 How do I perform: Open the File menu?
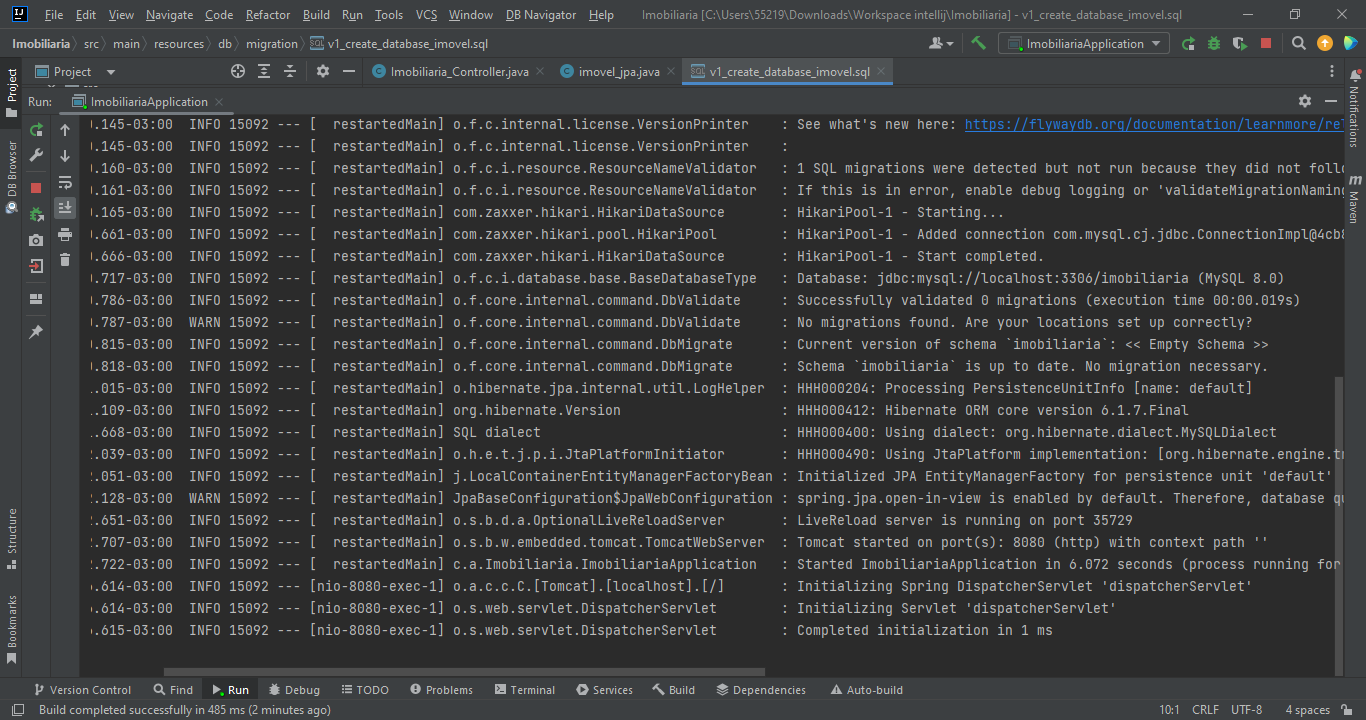coord(54,15)
